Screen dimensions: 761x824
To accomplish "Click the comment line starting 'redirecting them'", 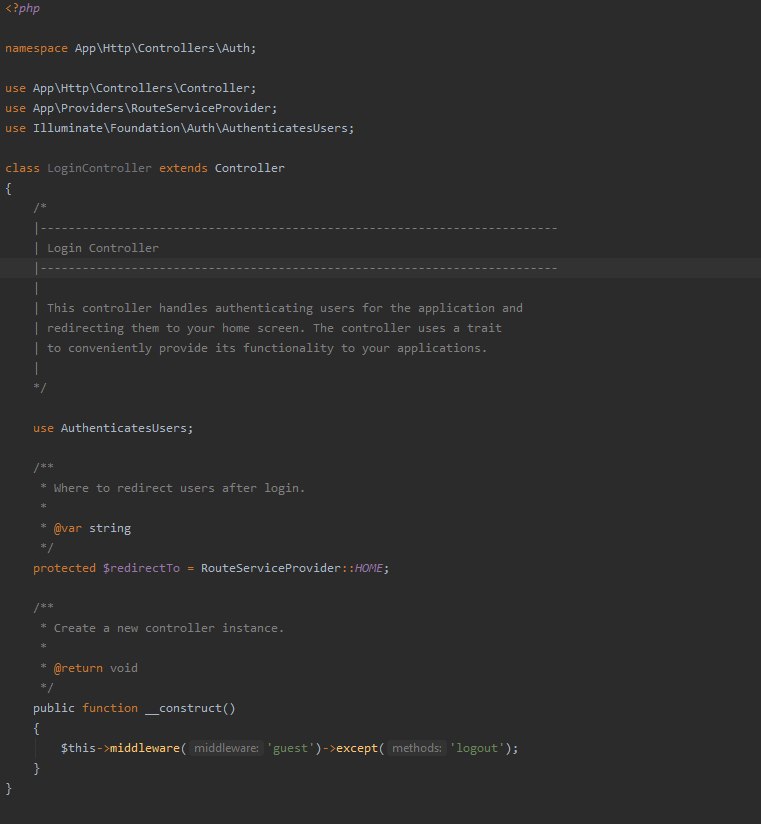I will 274,328.
